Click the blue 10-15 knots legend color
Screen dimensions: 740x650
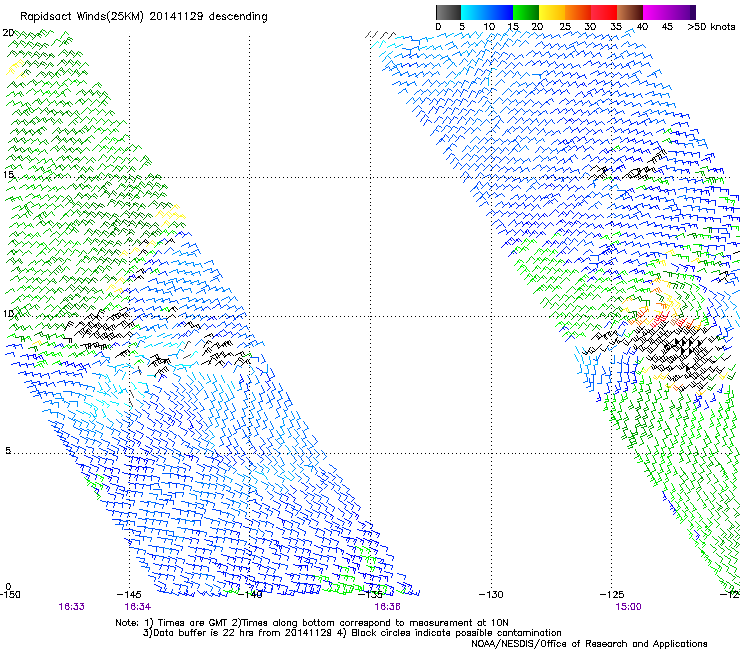[x=500, y=12]
